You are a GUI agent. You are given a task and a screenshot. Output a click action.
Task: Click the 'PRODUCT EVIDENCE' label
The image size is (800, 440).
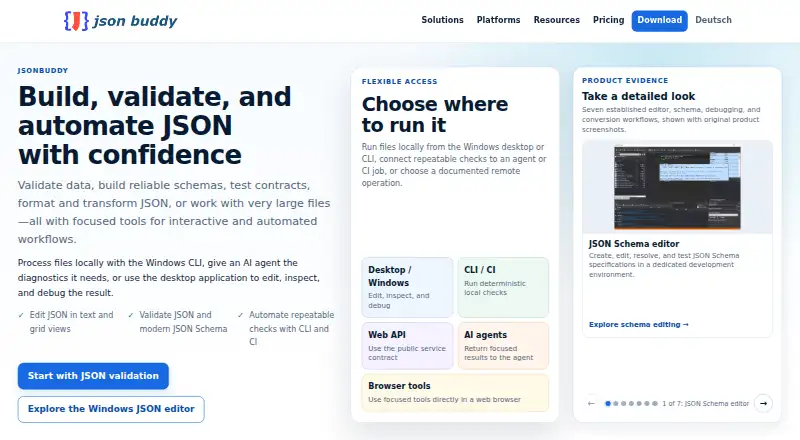tap(625, 81)
